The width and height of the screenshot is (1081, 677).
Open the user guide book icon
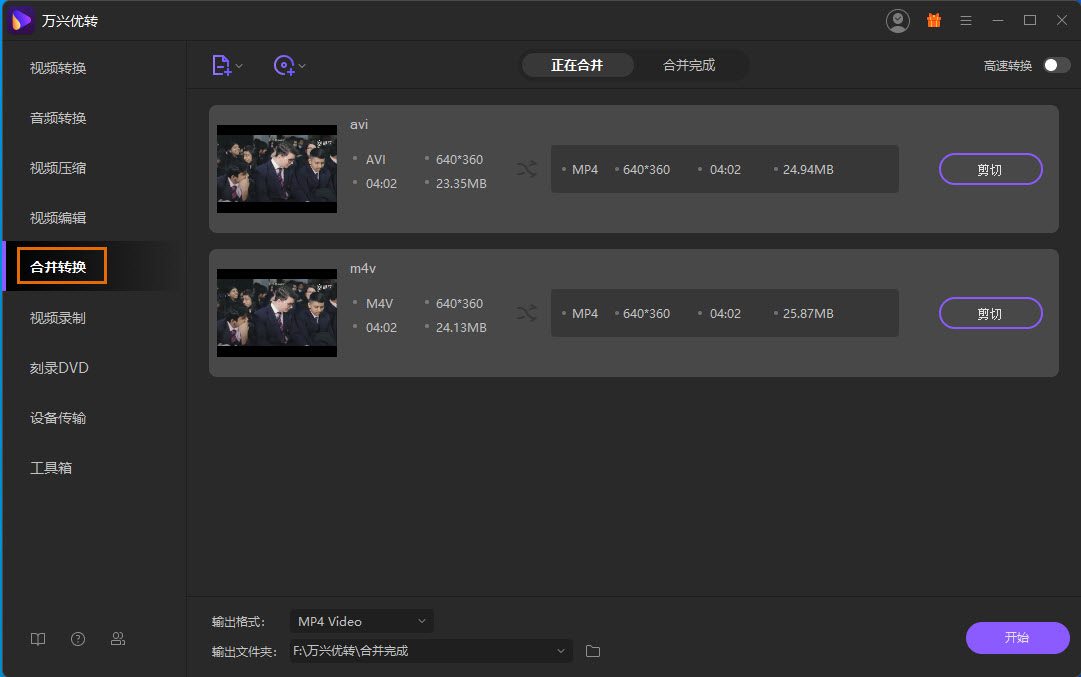pyautogui.click(x=38, y=639)
